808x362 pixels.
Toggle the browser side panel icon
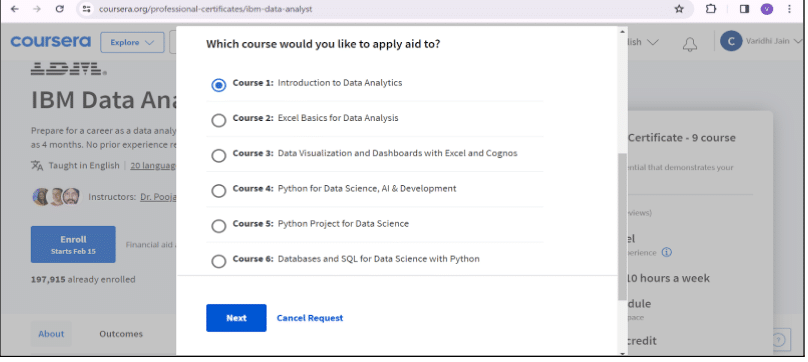click(744, 9)
